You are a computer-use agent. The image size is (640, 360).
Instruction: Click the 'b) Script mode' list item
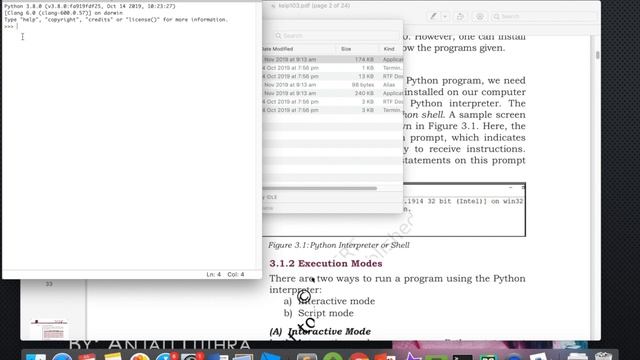pos(319,313)
